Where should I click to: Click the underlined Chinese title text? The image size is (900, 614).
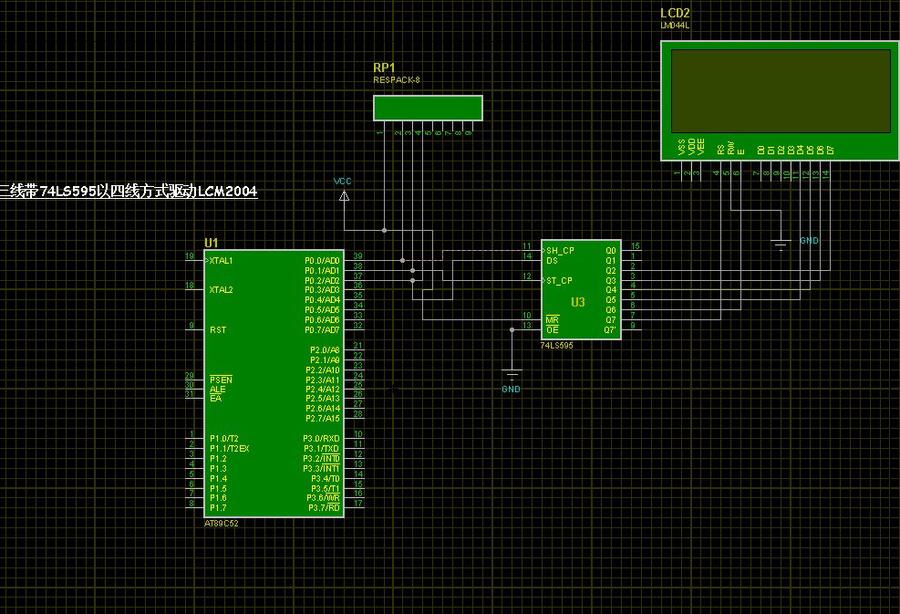click(x=128, y=190)
